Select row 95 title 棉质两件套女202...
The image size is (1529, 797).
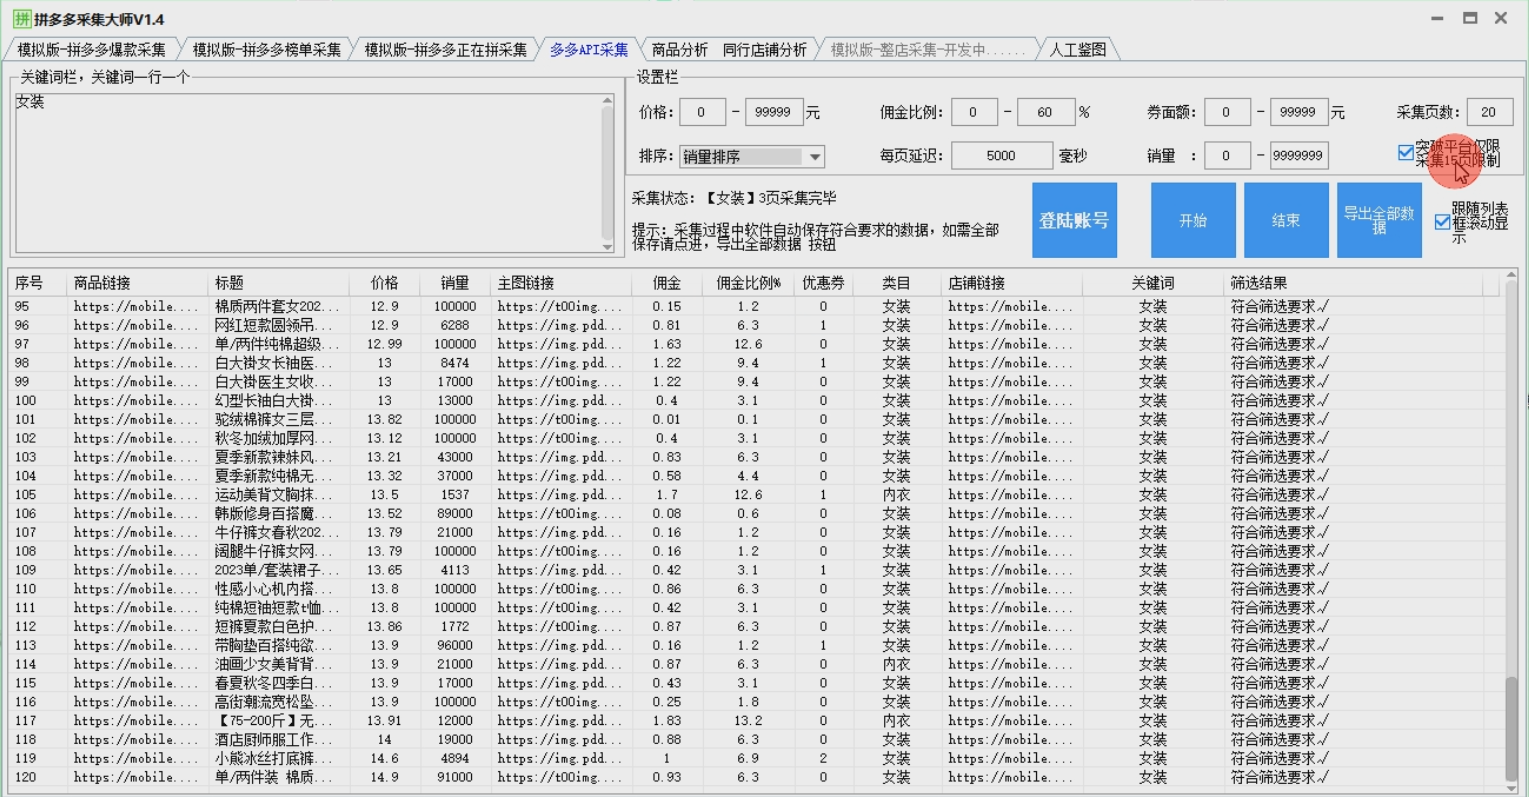pos(277,306)
